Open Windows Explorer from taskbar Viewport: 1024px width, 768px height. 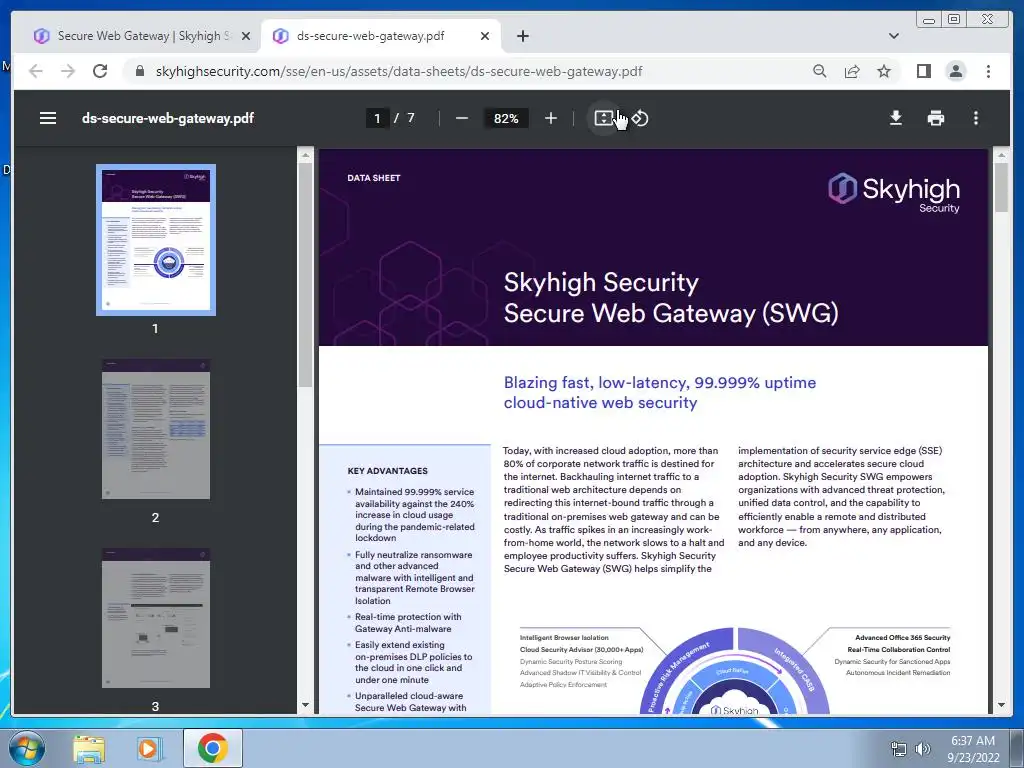(89, 748)
